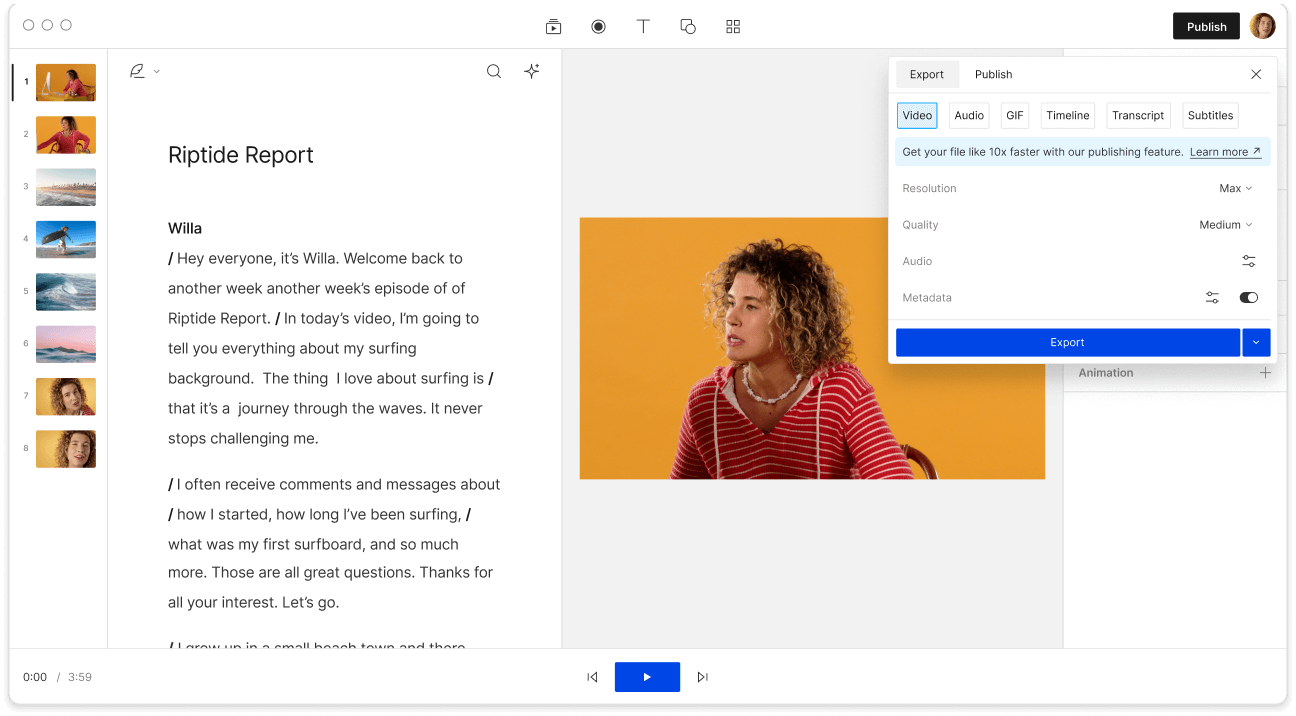Viewport: 1296px width, 716px height.
Task: Click the blue Export button
Action: coord(1067,342)
